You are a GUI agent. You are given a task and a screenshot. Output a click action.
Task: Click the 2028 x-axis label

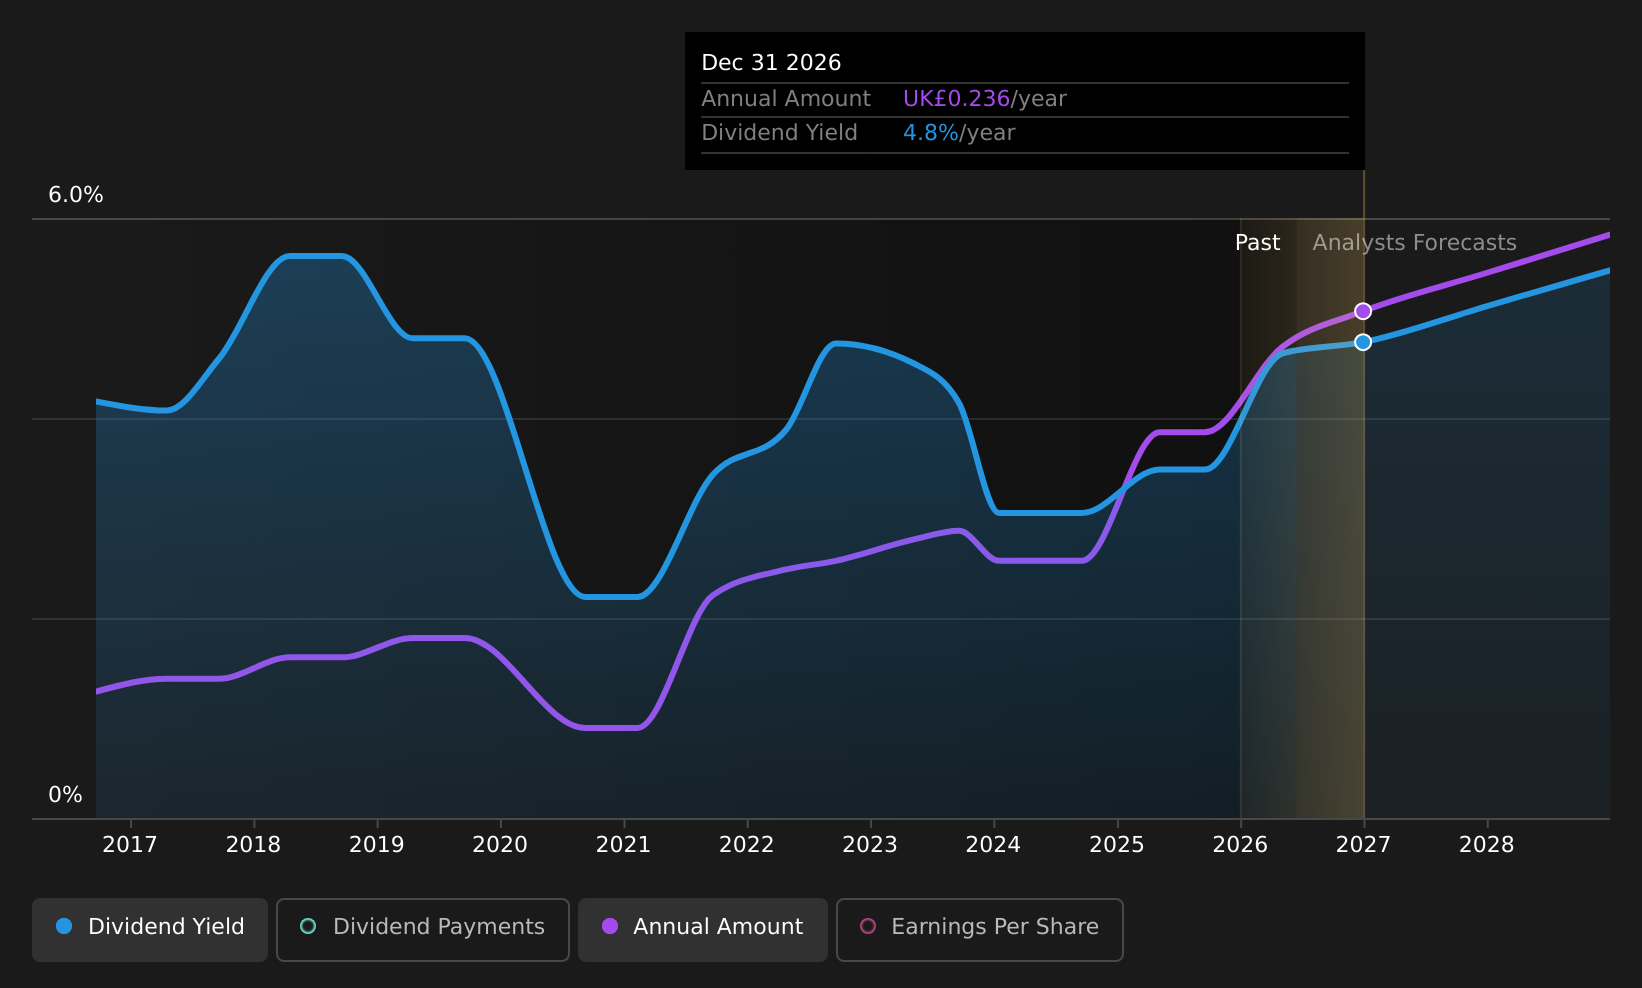point(1487,845)
